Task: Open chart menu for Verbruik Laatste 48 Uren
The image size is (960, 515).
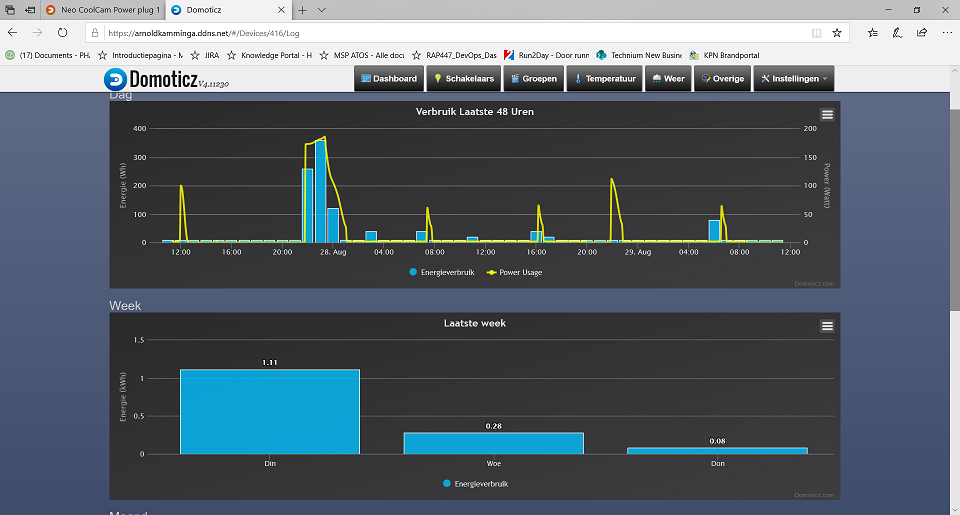Action: (827, 115)
